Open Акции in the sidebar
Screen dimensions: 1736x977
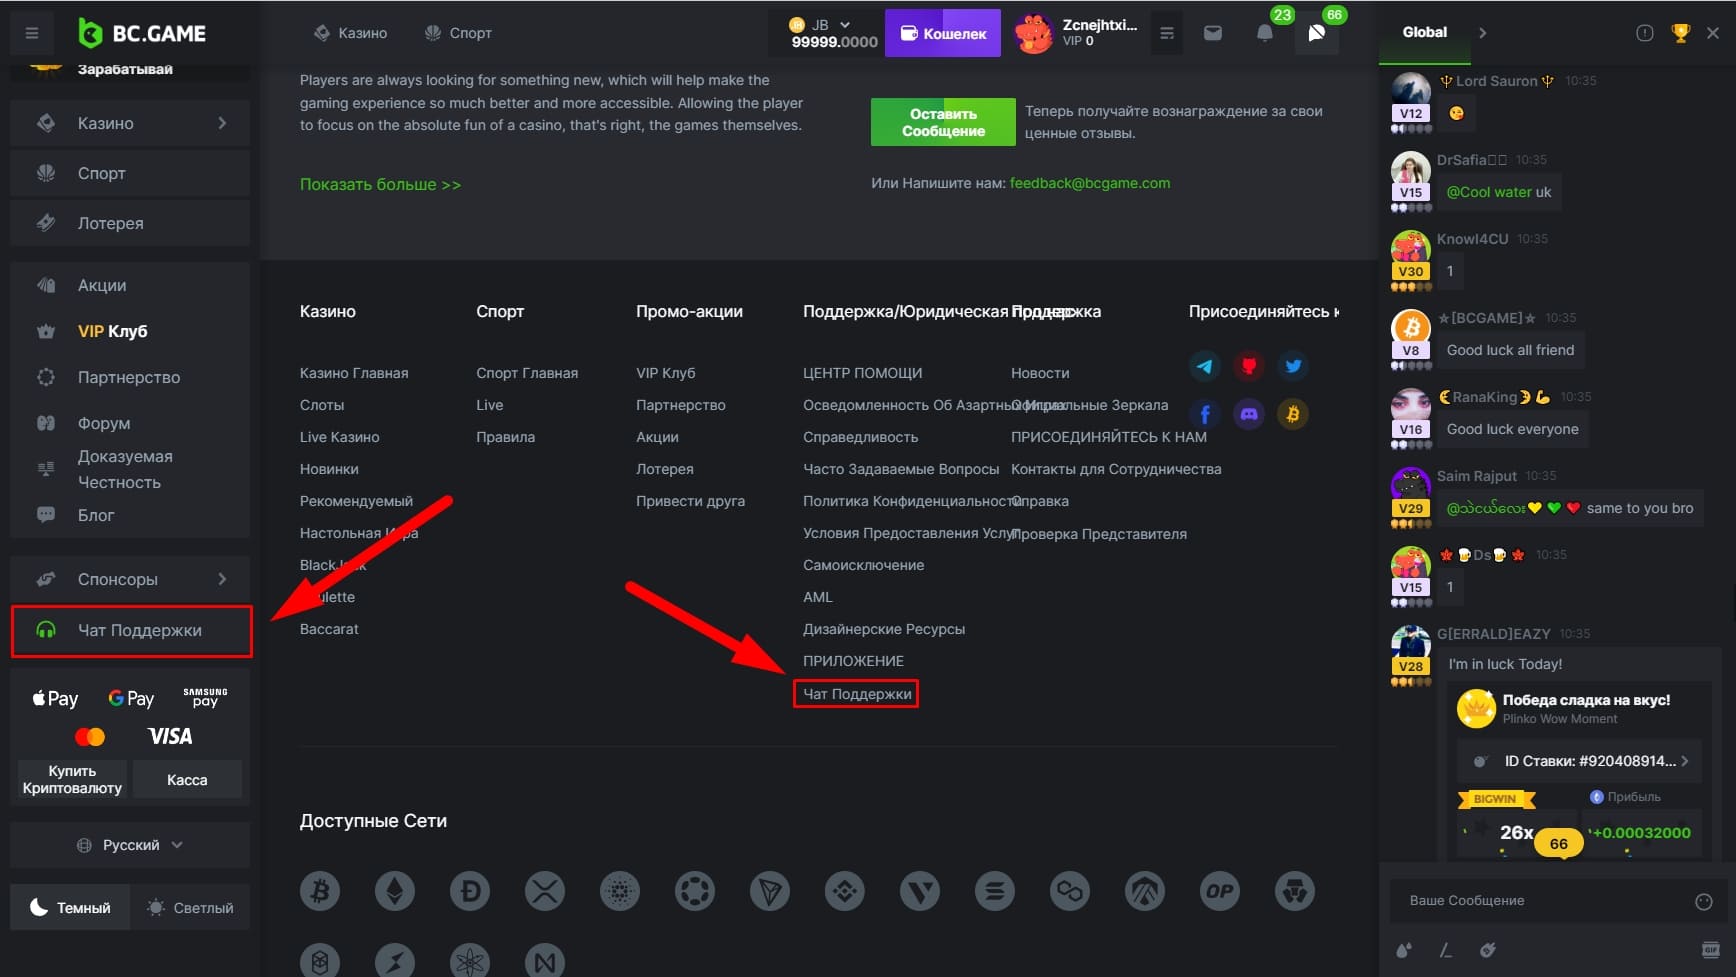coord(130,285)
